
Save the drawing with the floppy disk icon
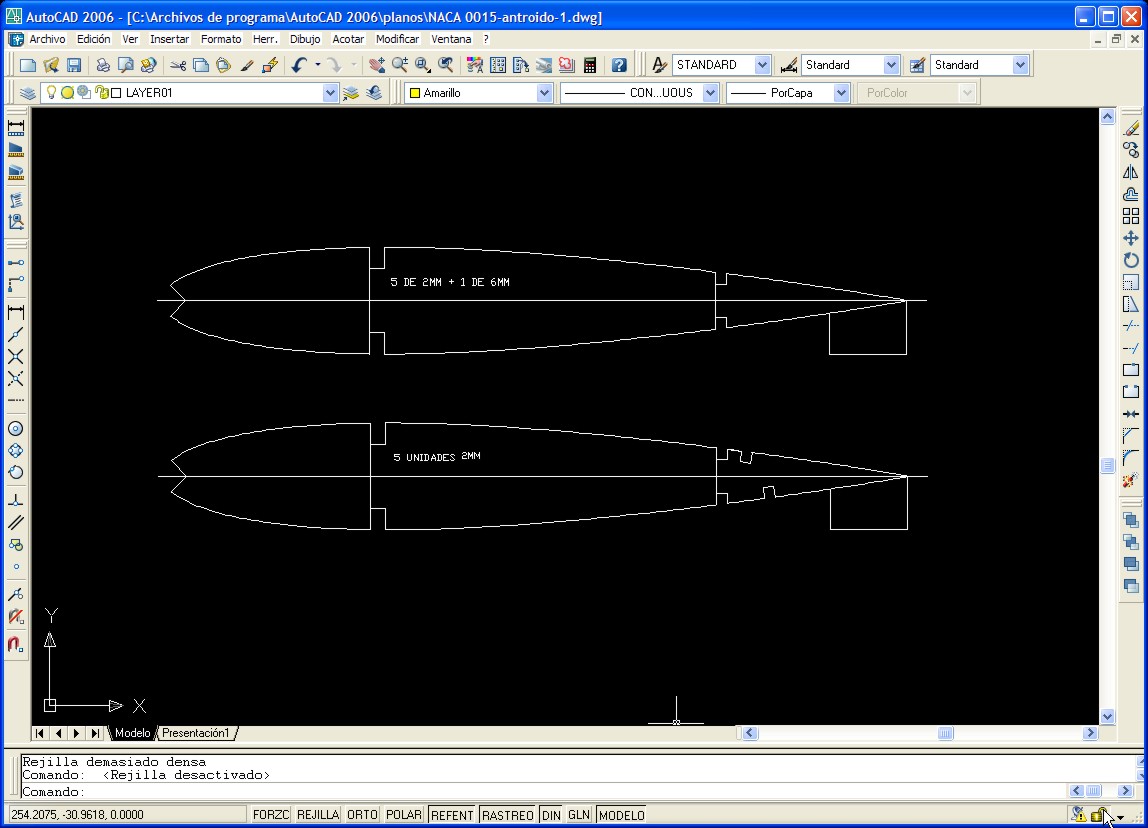[x=73, y=65]
